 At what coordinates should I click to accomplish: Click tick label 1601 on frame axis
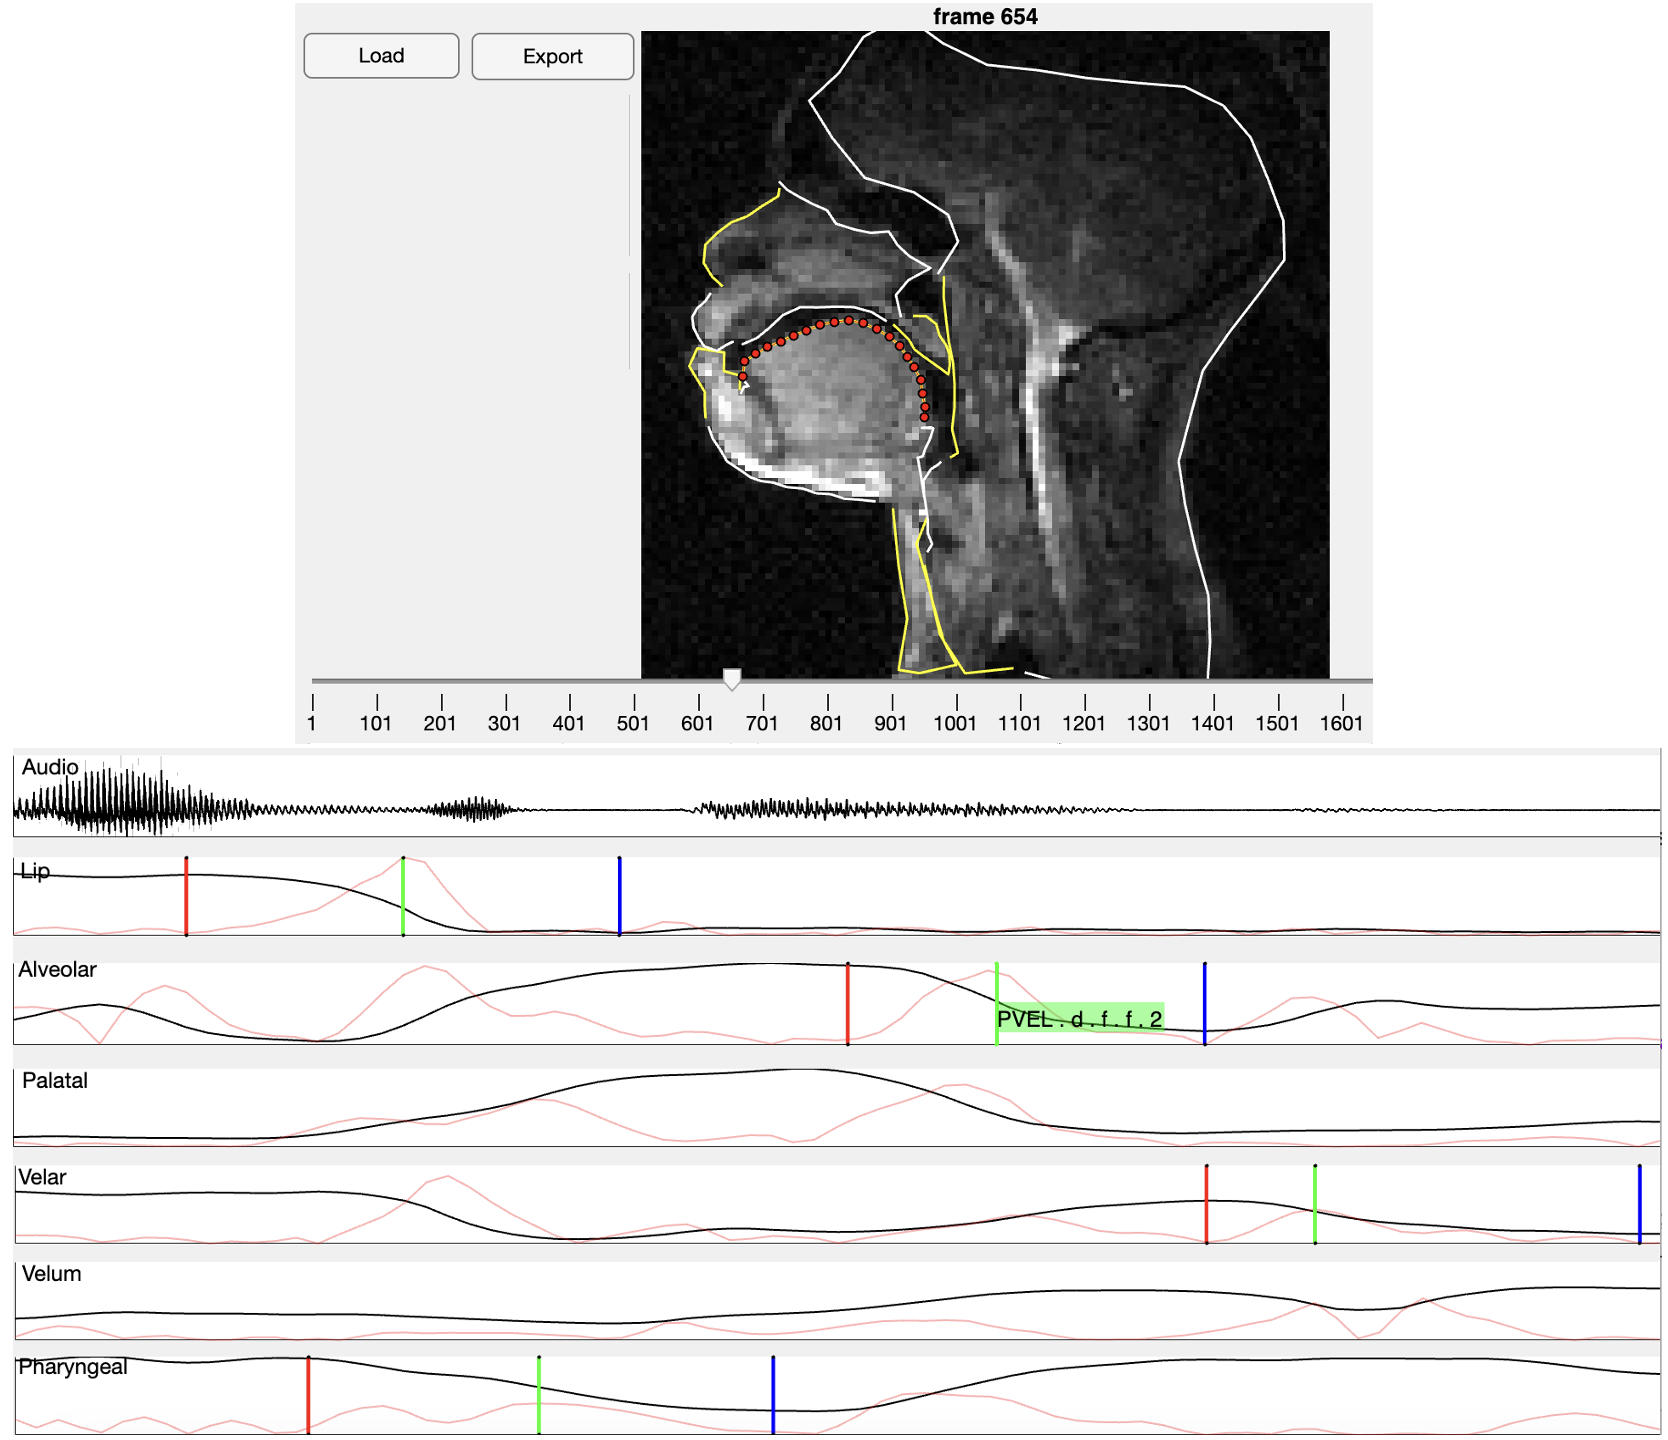(x=1341, y=723)
